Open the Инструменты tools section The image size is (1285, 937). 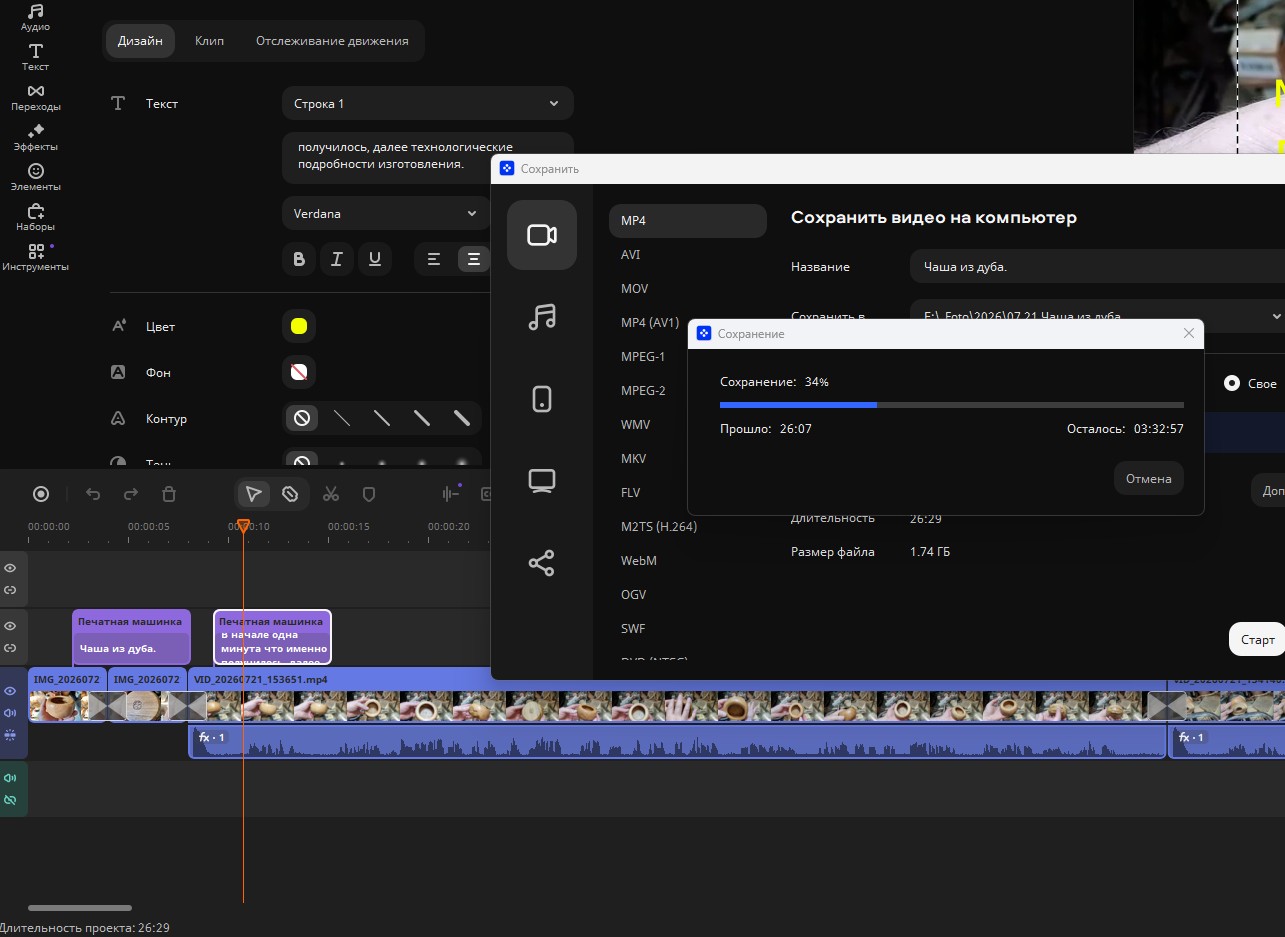point(35,257)
